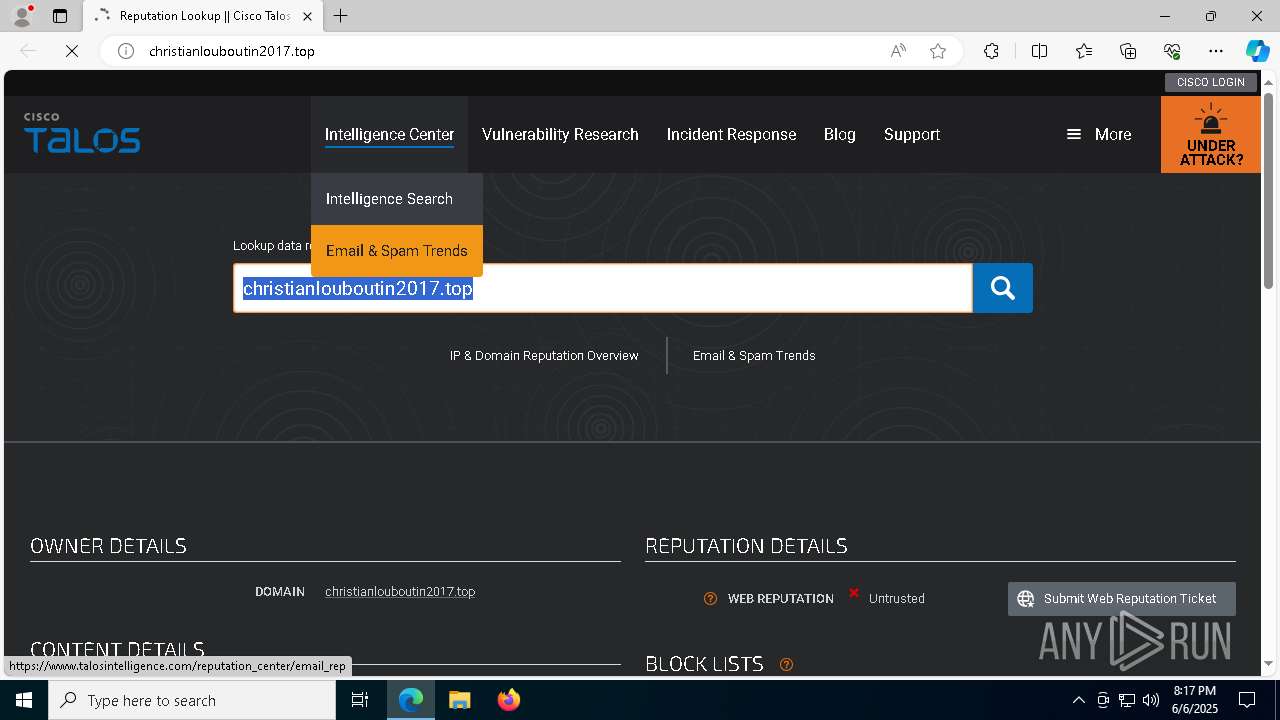Click the reputation lookup search field

pyautogui.click(x=603, y=288)
